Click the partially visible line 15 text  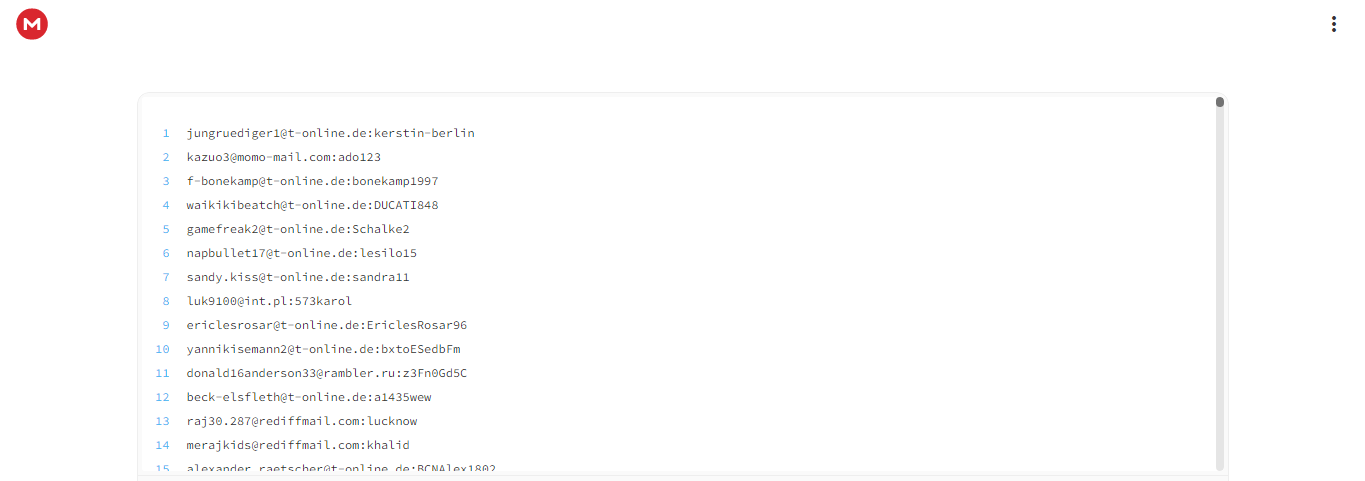click(x=341, y=468)
